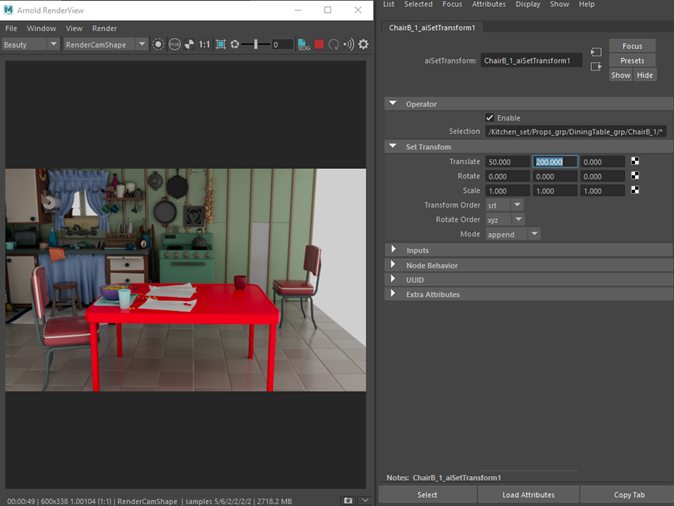Viewport: 674px width, 506px height.
Task: Open the Arnold render log icon
Action: (x=303, y=44)
